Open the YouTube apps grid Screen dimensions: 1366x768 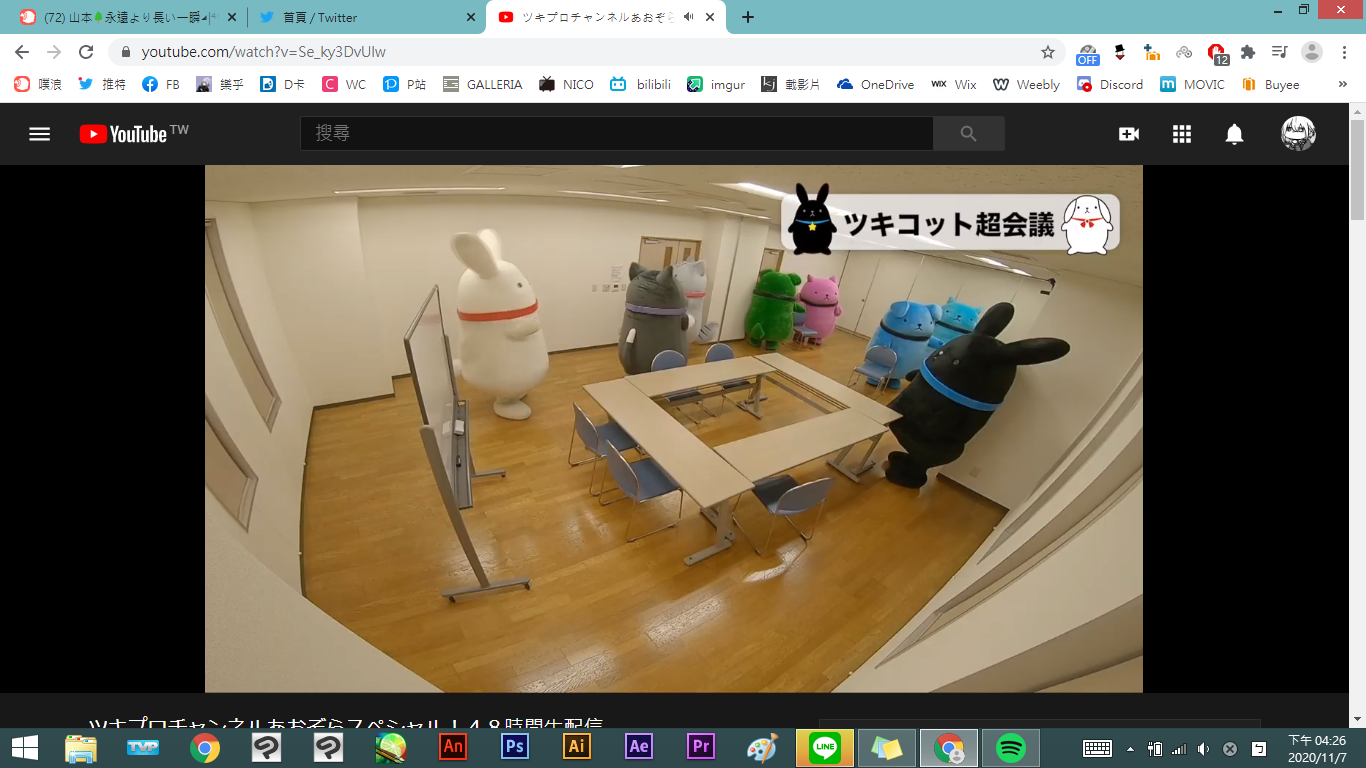(1182, 134)
